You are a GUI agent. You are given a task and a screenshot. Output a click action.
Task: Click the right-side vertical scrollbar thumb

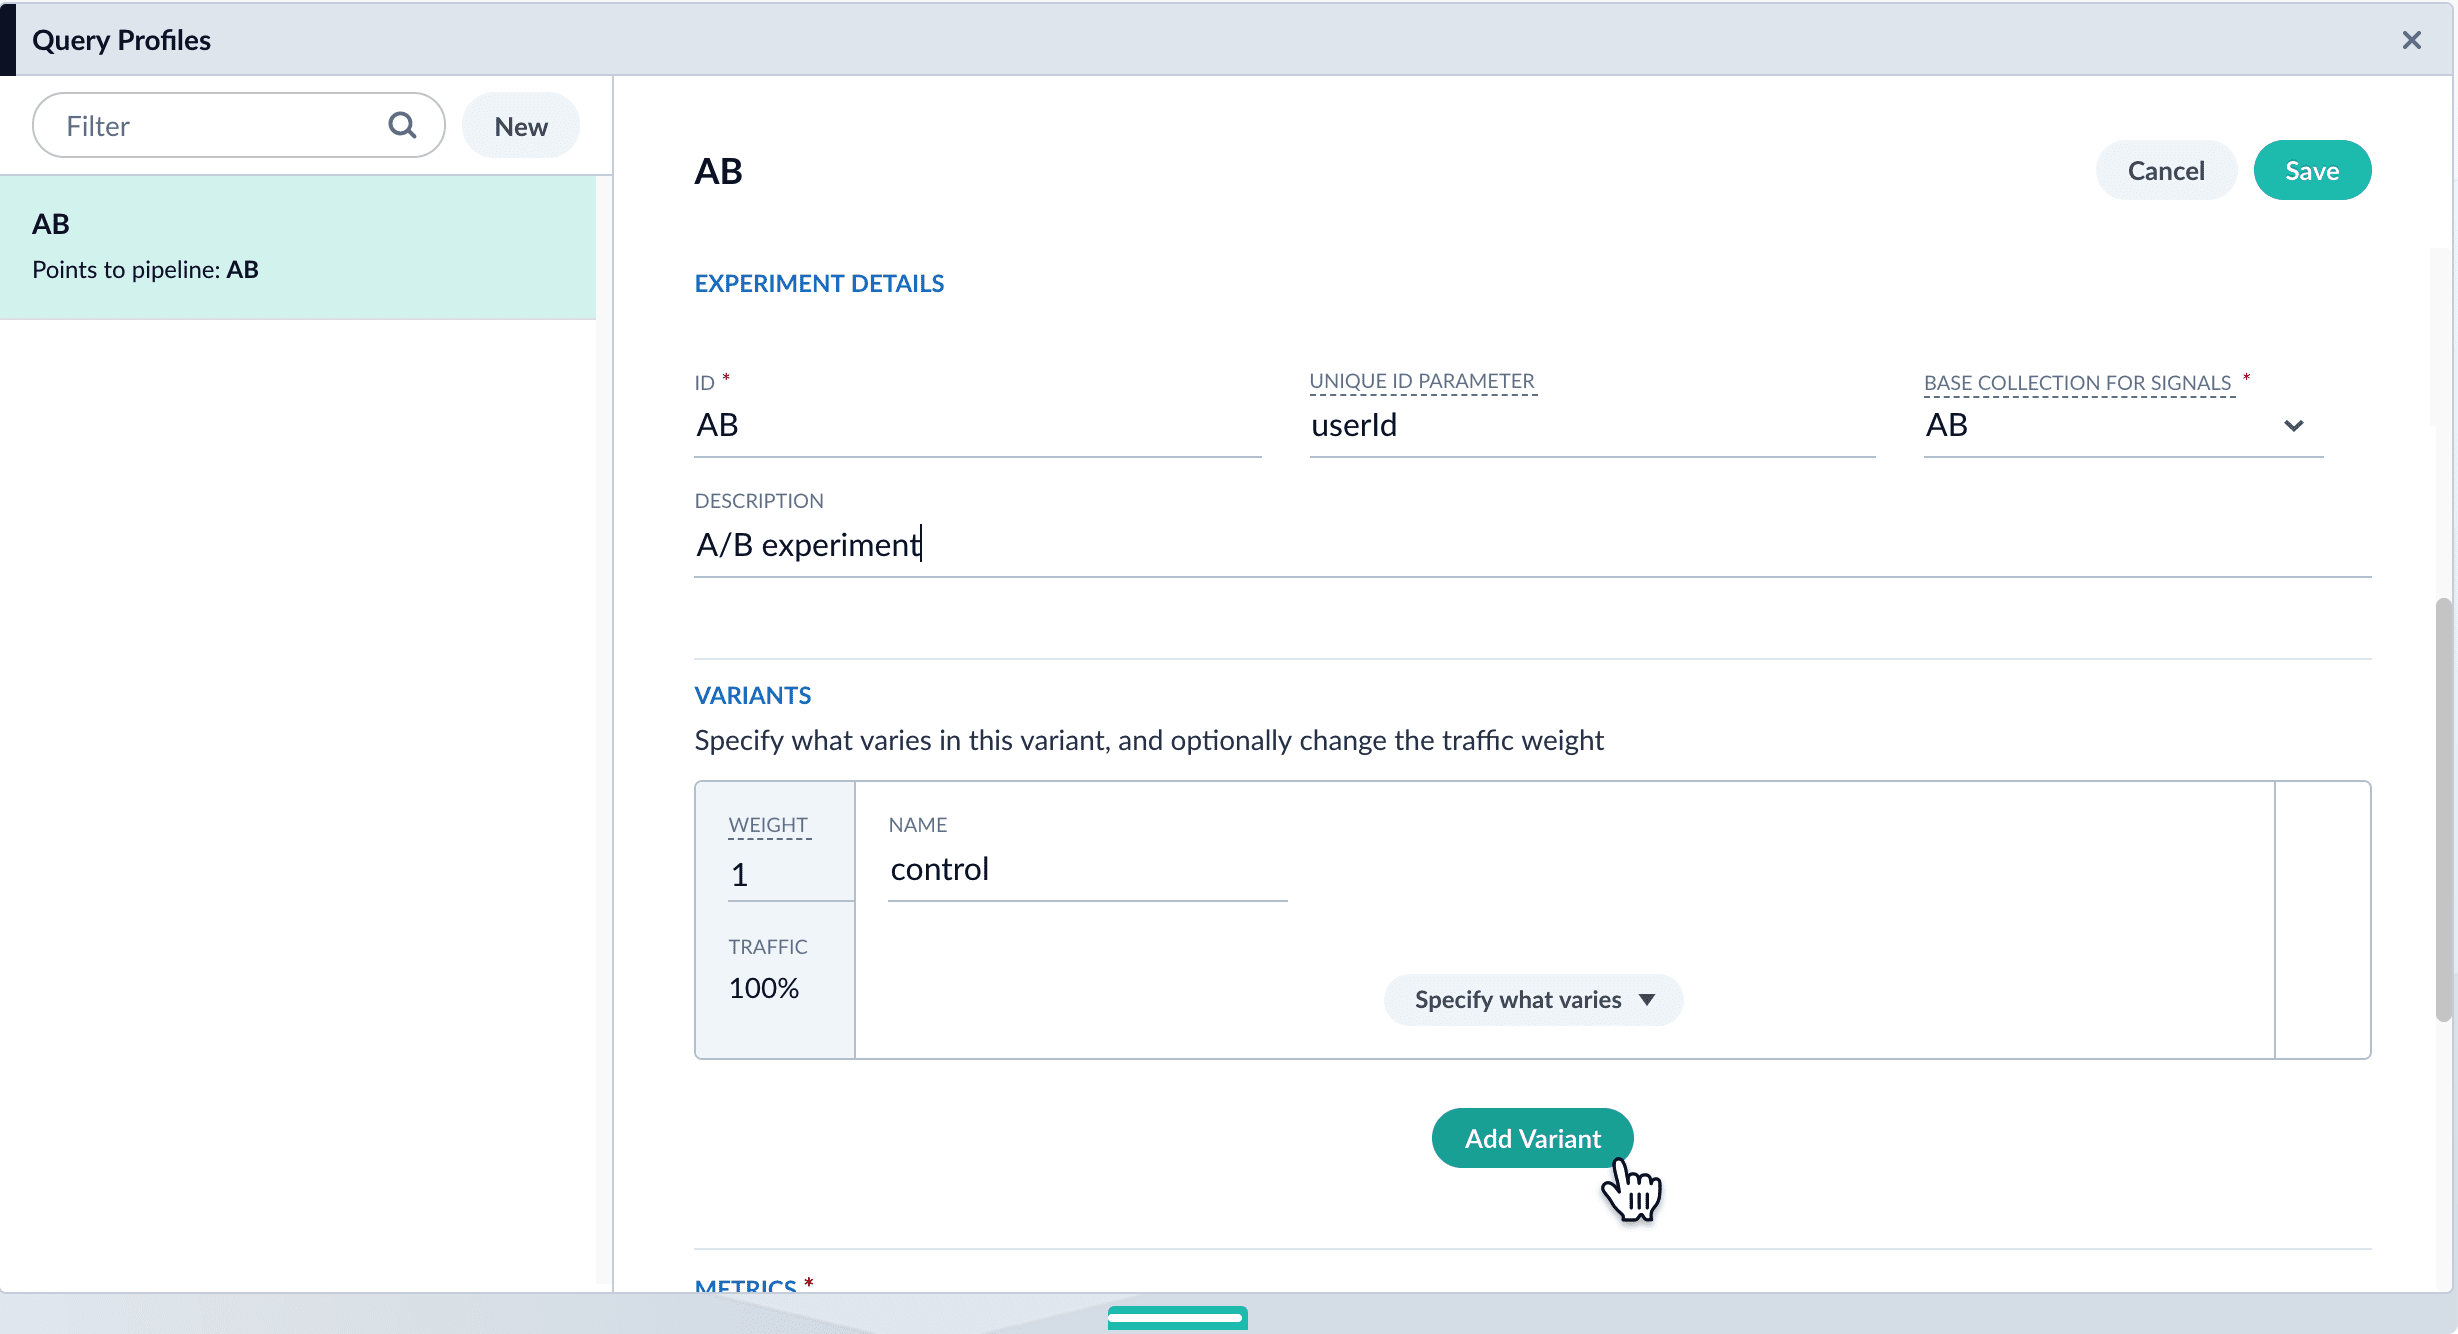tap(2443, 810)
